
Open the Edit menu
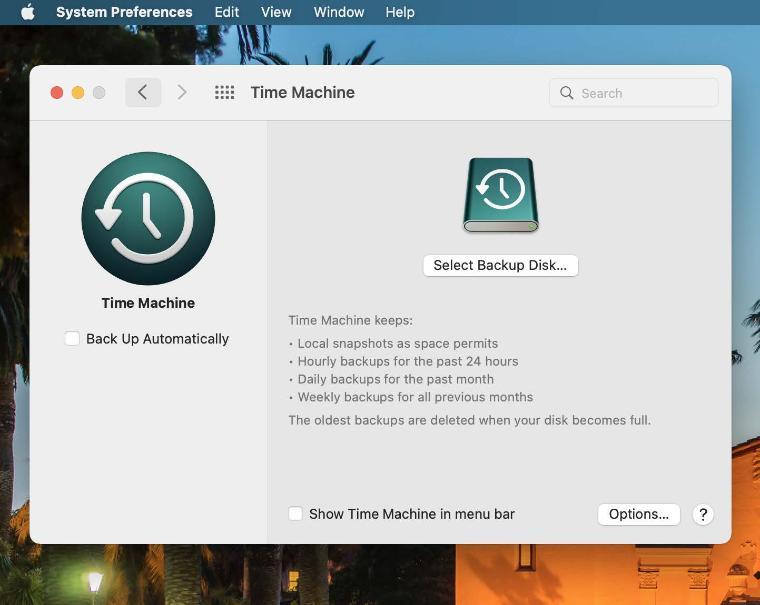pyautogui.click(x=227, y=12)
